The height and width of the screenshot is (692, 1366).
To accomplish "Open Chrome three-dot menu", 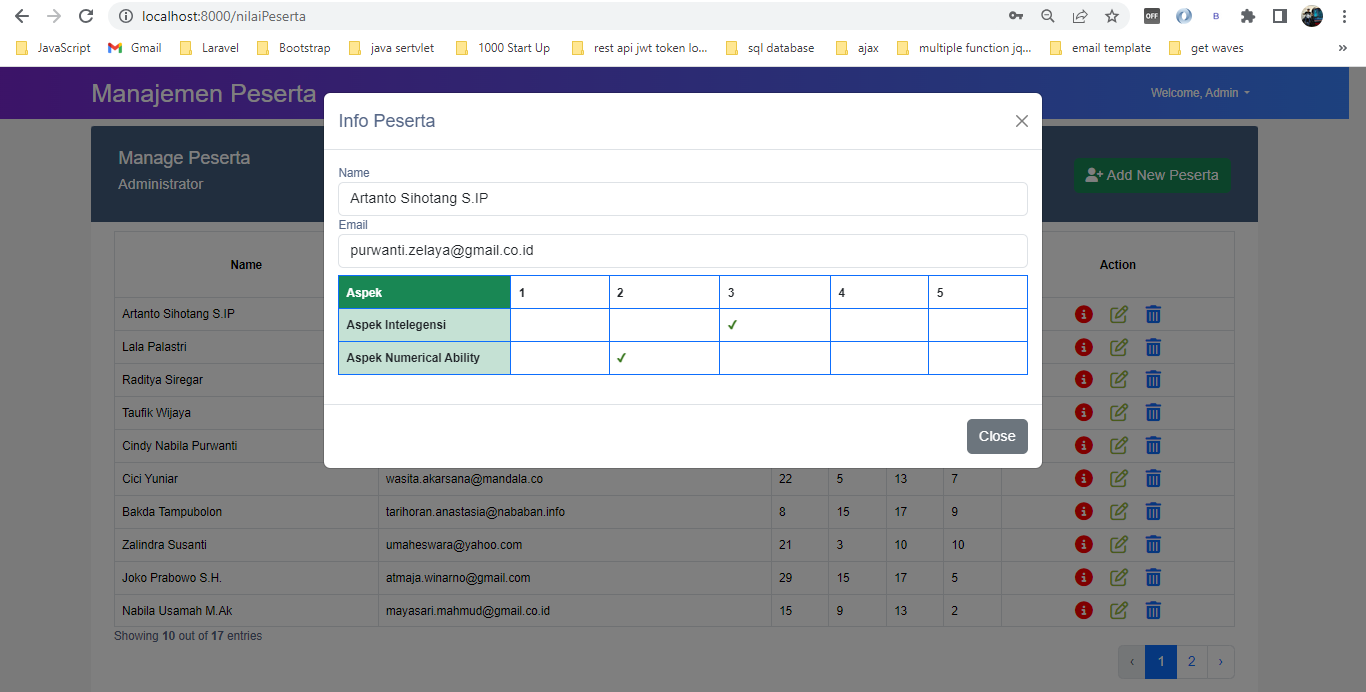I will [1344, 16].
